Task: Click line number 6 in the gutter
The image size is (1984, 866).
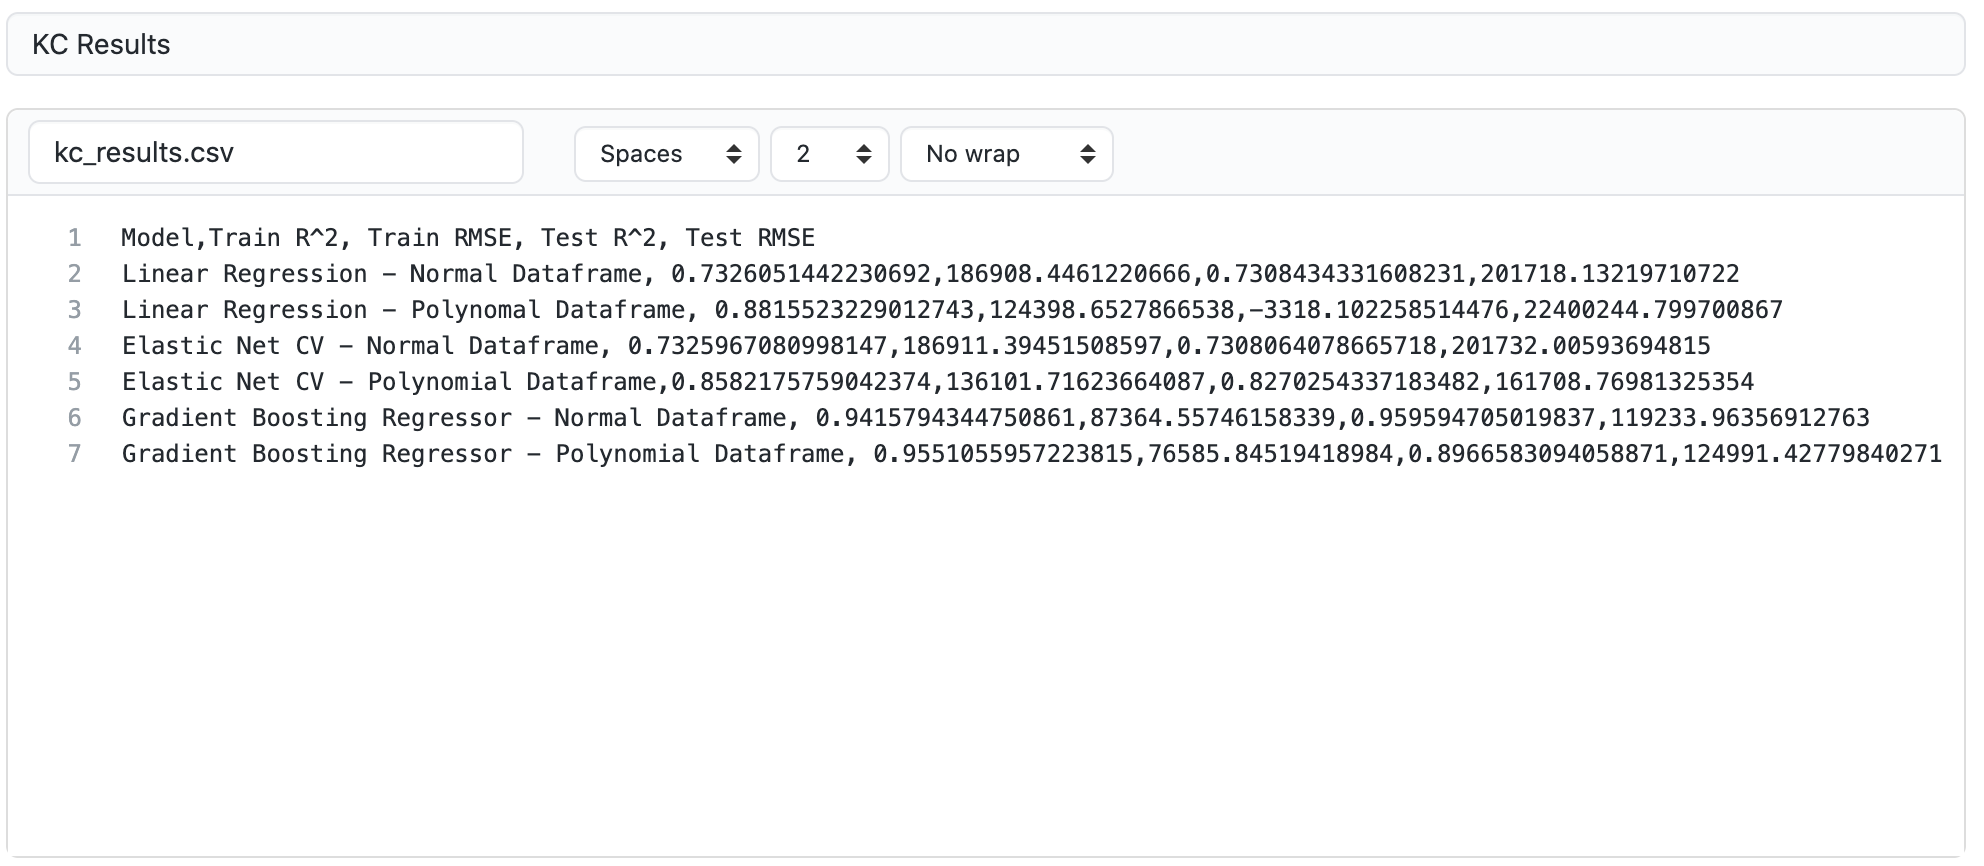Action: click(74, 418)
